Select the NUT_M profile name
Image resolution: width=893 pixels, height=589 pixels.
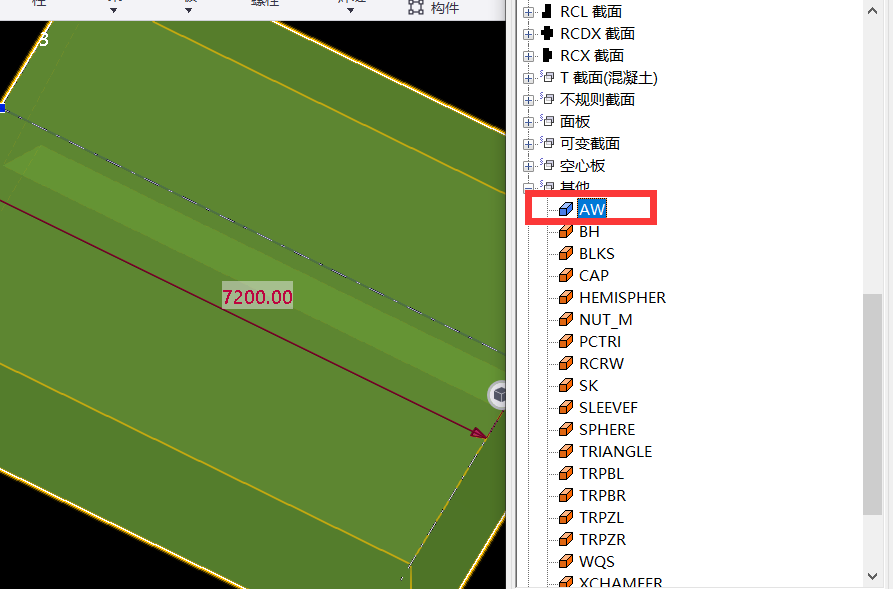click(x=605, y=320)
